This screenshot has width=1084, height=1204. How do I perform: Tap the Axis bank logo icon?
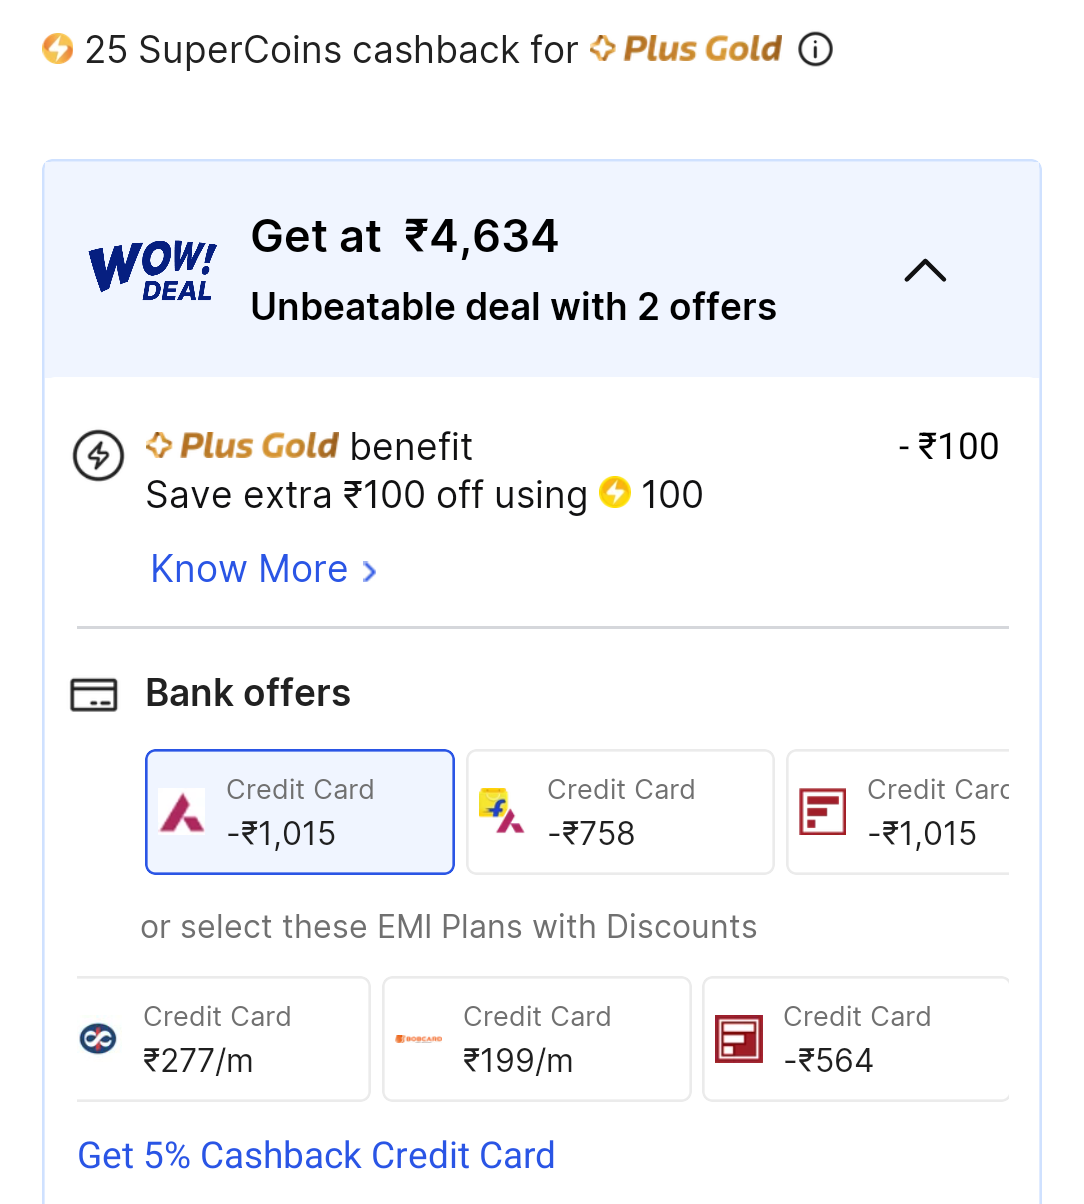point(182,811)
